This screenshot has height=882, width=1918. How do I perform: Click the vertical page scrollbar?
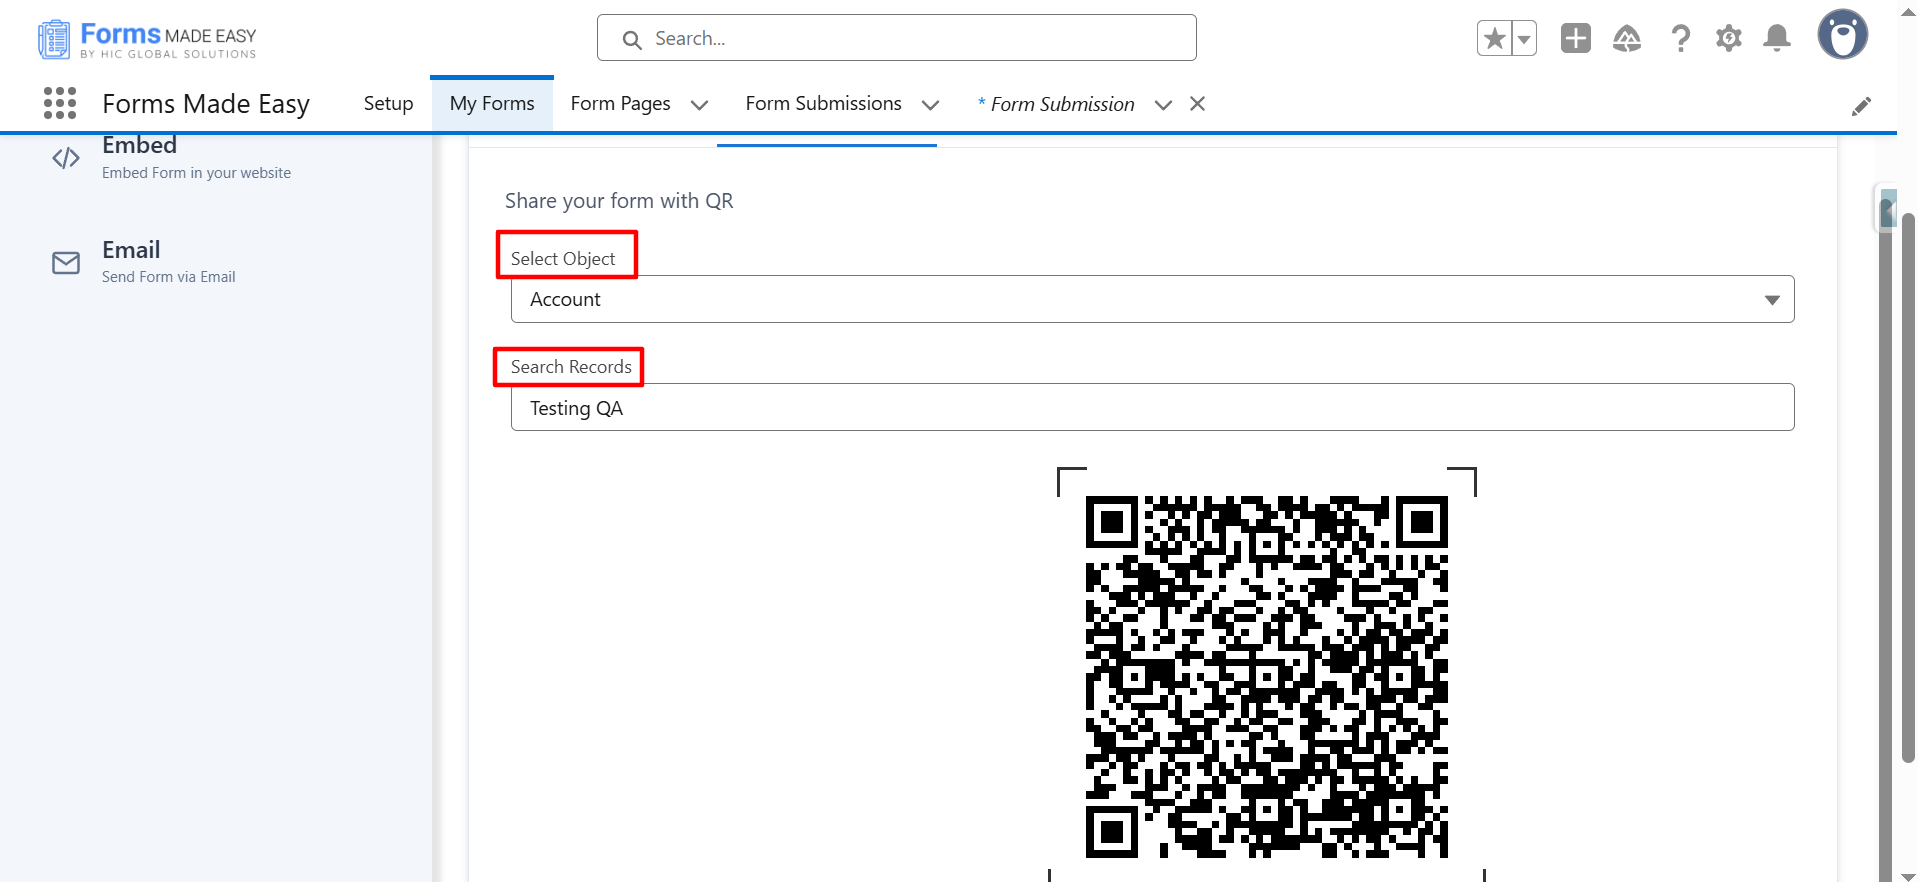(1908, 488)
